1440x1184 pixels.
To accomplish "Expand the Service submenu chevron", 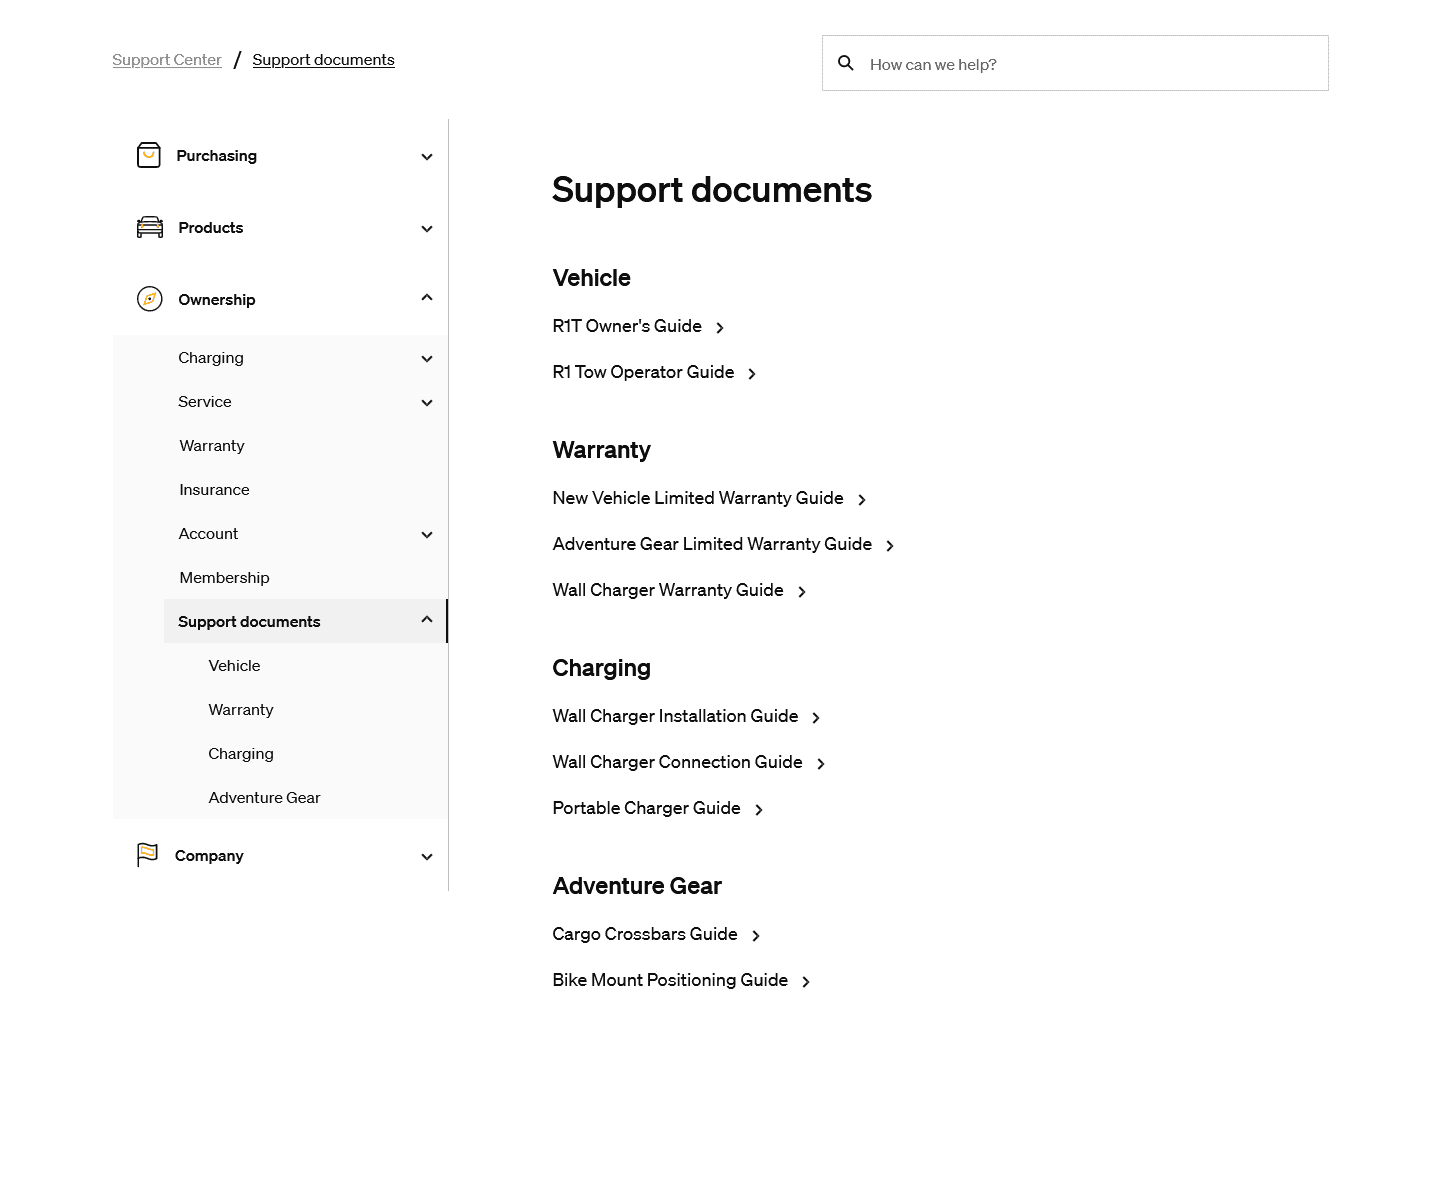I will tap(427, 403).
